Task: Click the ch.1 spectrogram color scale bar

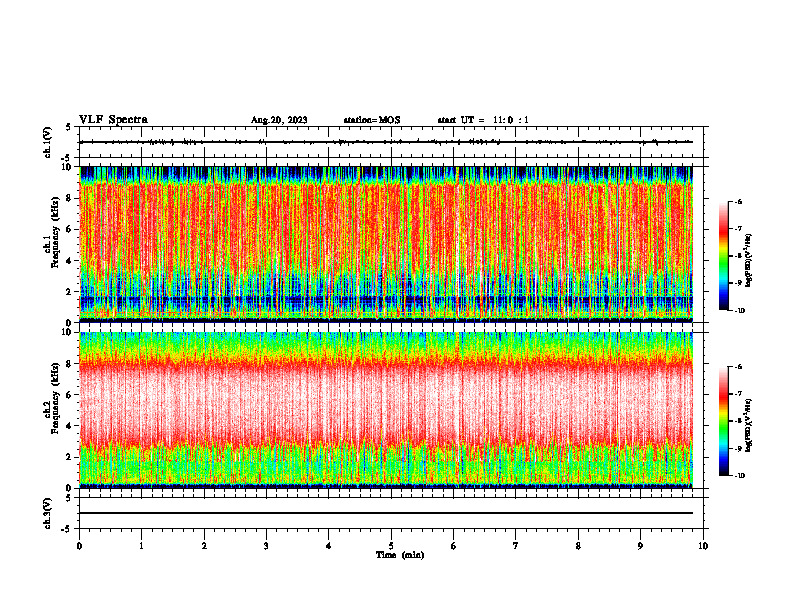Action: [724, 256]
